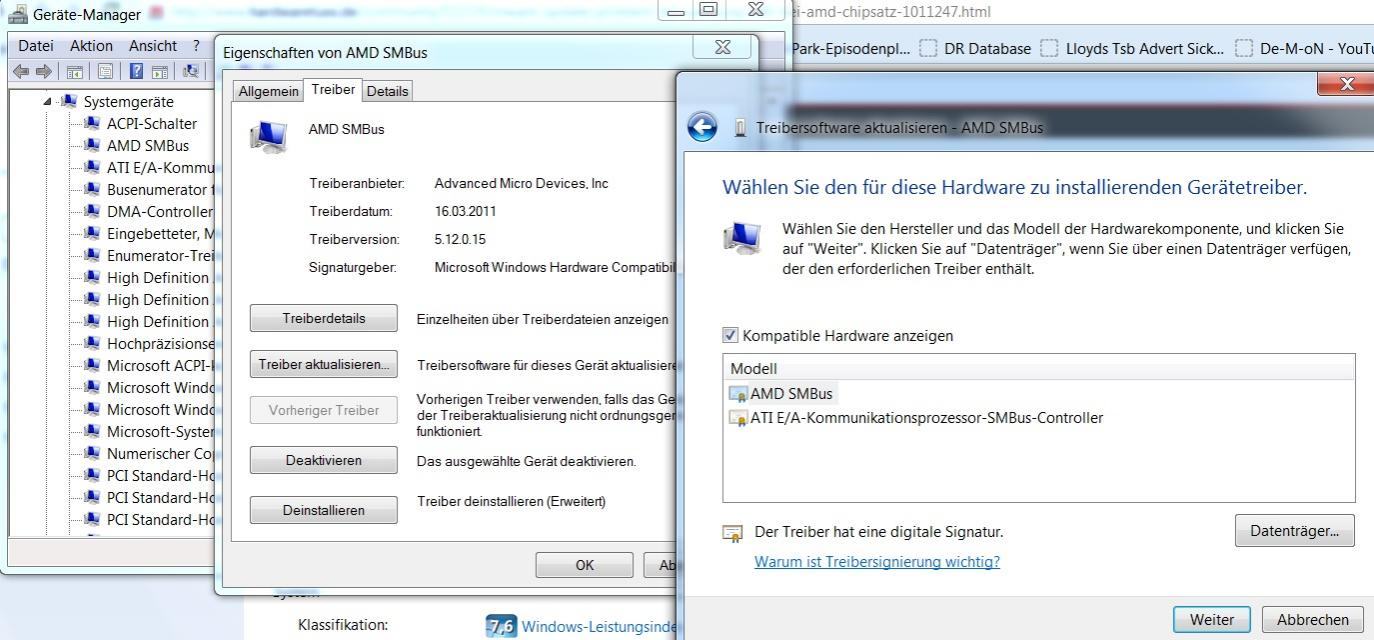Click the Systemgeräte category icon
Image resolution: width=1374 pixels, height=640 pixels.
coord(69,101)
